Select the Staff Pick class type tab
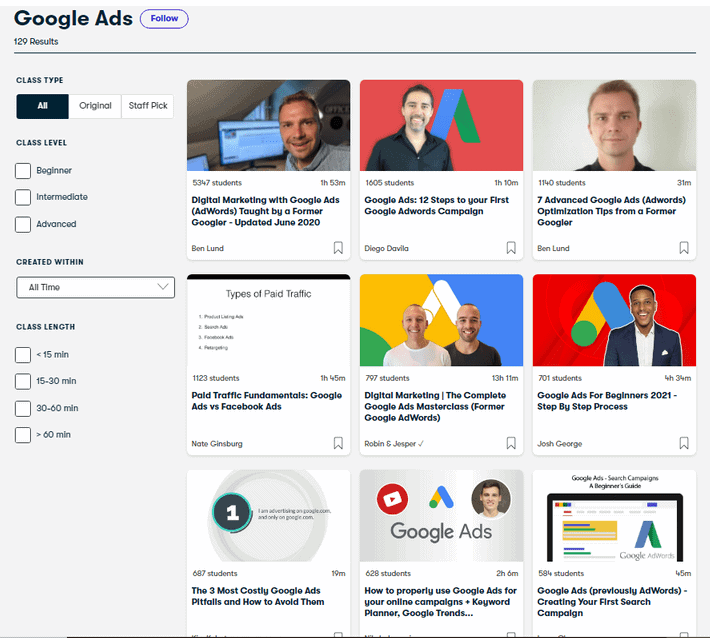The height and width of the screenshot is (638, 710). tap(148, 106)
